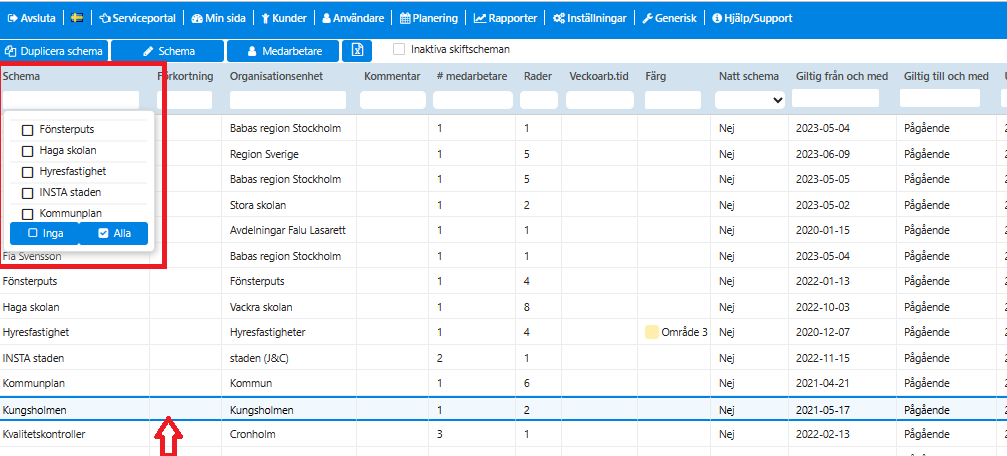The height and width of the screenshot is (456, 1007).
Task: Click the Avdelningar Falu Lasarett cell
Action: pyautogui.click(x=288, y=230)
